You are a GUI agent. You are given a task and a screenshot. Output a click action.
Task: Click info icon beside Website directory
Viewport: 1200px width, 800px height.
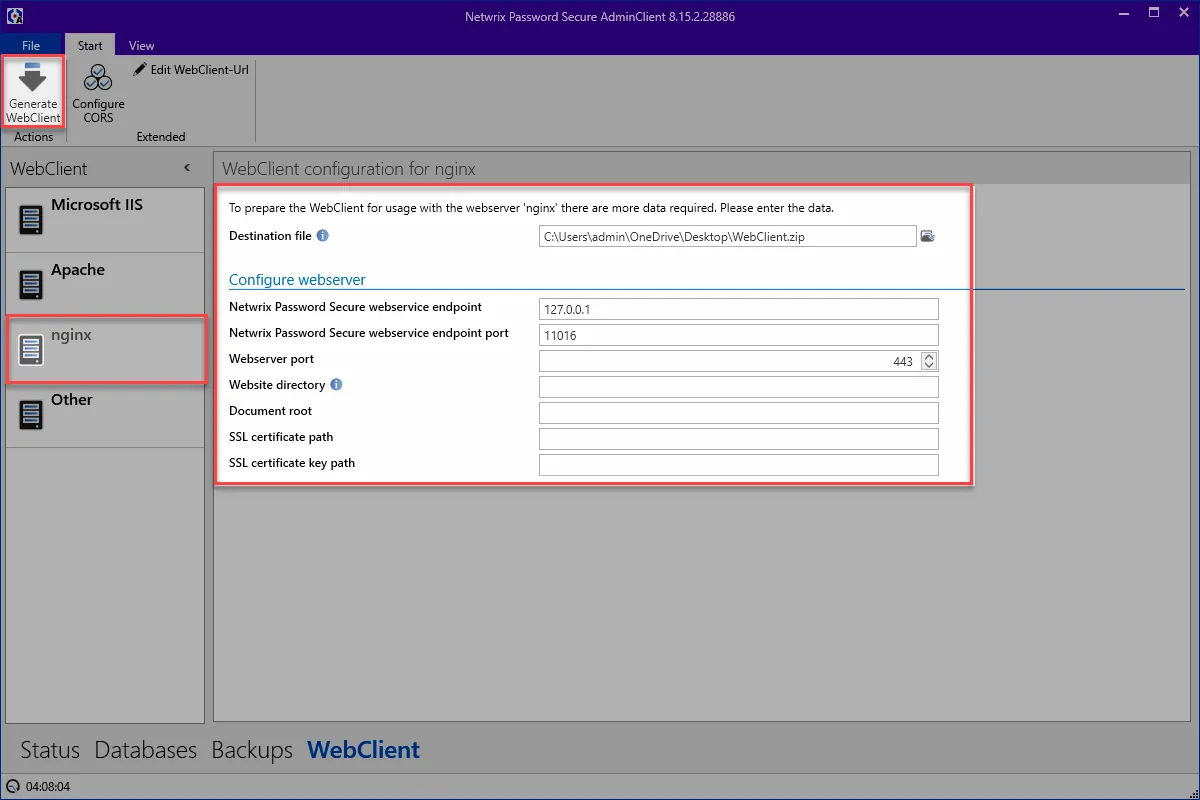(x=336, y=385)
